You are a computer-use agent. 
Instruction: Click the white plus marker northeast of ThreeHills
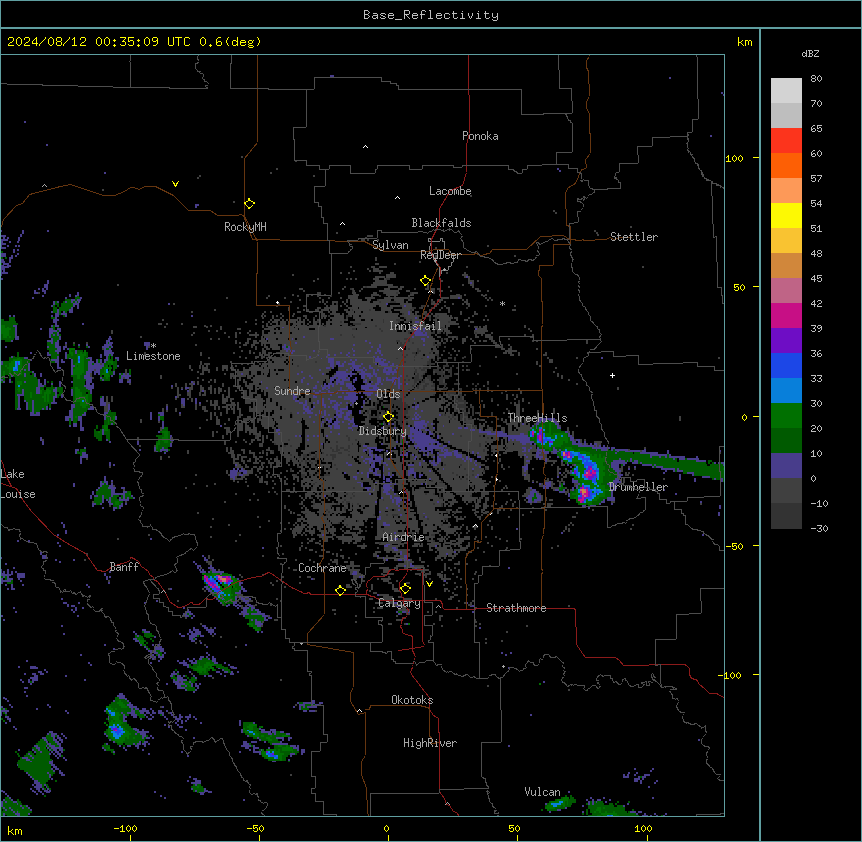(x=612, y=375)
